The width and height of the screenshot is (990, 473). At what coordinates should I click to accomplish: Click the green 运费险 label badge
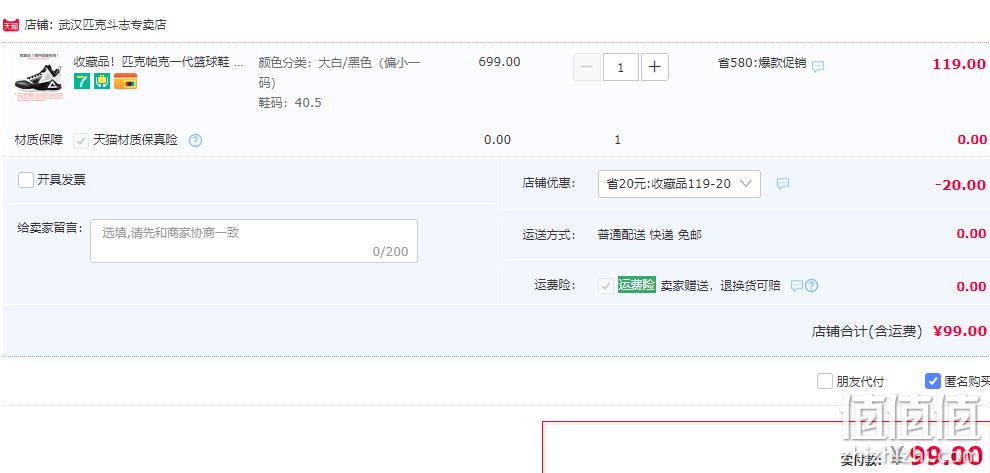(x=636, y=285)
